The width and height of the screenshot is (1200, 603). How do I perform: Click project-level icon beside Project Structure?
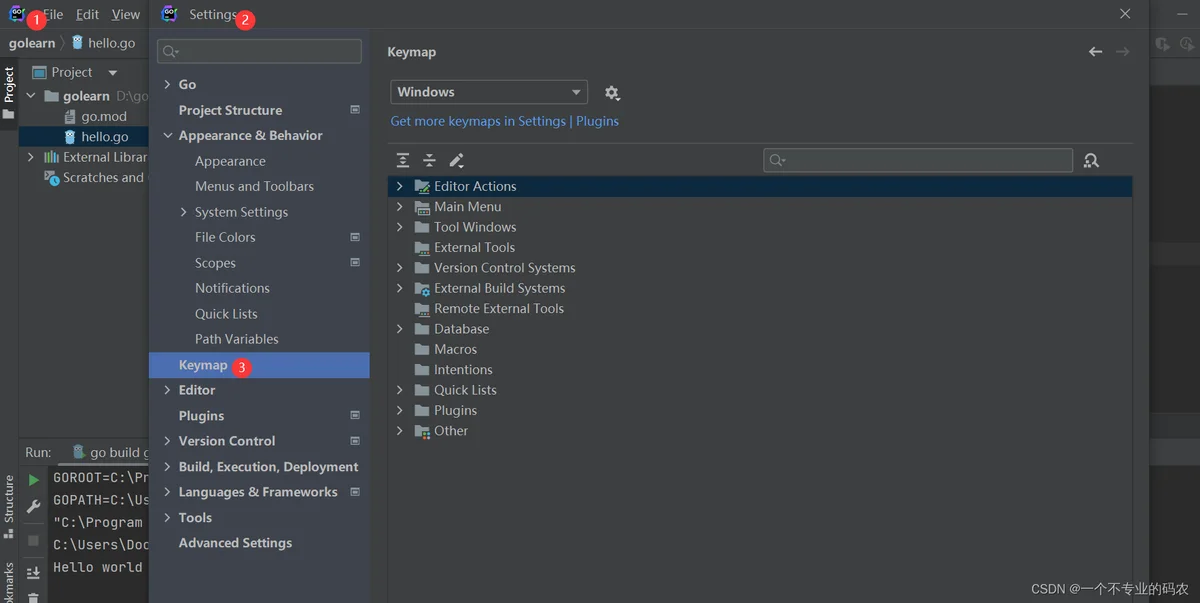point(355,110)
